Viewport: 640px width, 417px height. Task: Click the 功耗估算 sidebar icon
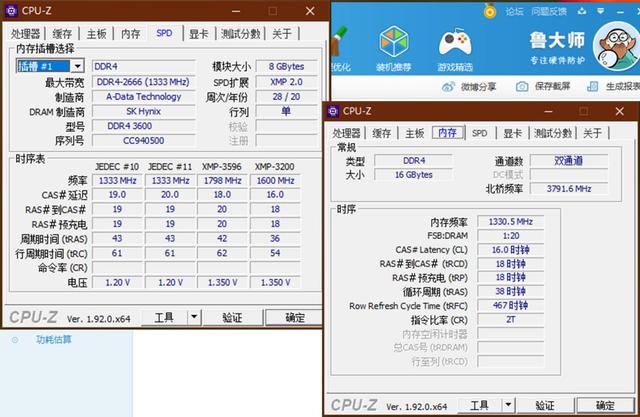tap(15, 339)
